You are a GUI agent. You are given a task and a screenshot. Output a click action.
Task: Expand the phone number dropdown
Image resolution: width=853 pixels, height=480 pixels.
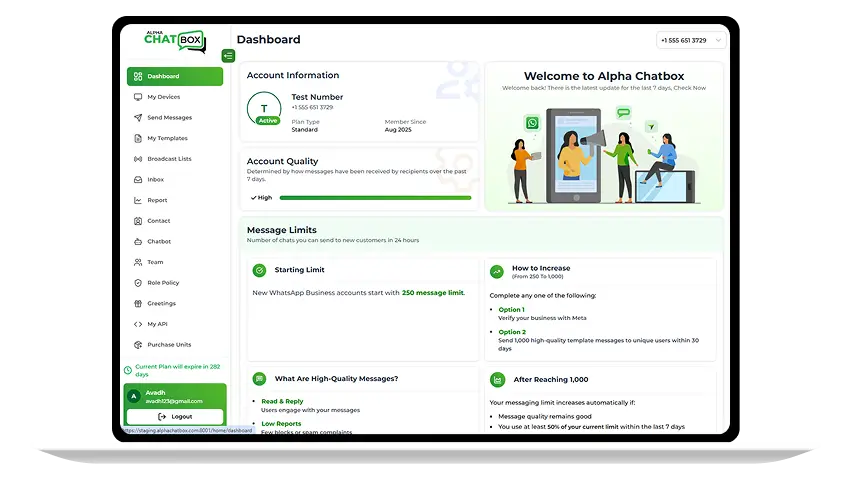690,40
